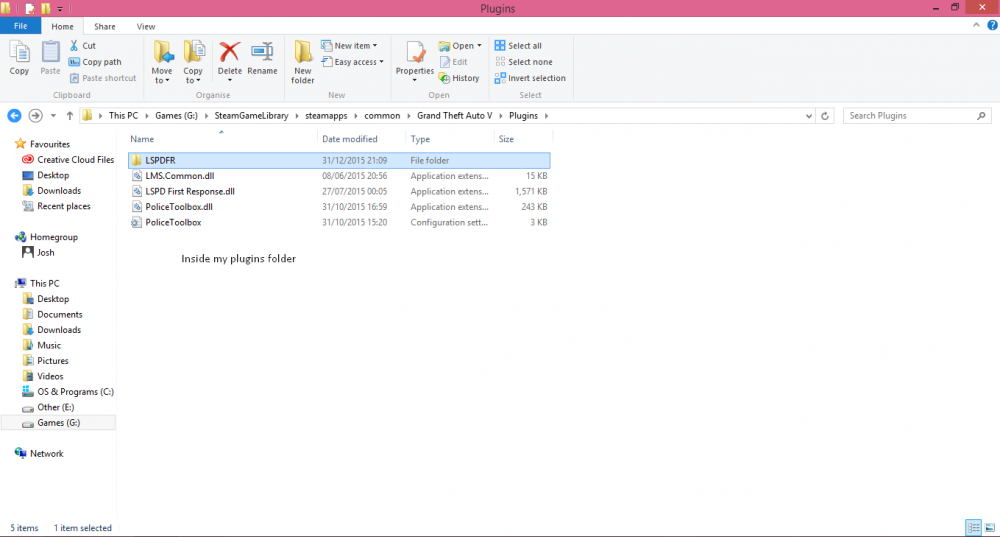Click Grand Theft Auto V in address path
The width and height of the screenshot is (1000, 537).
[455, 115]
